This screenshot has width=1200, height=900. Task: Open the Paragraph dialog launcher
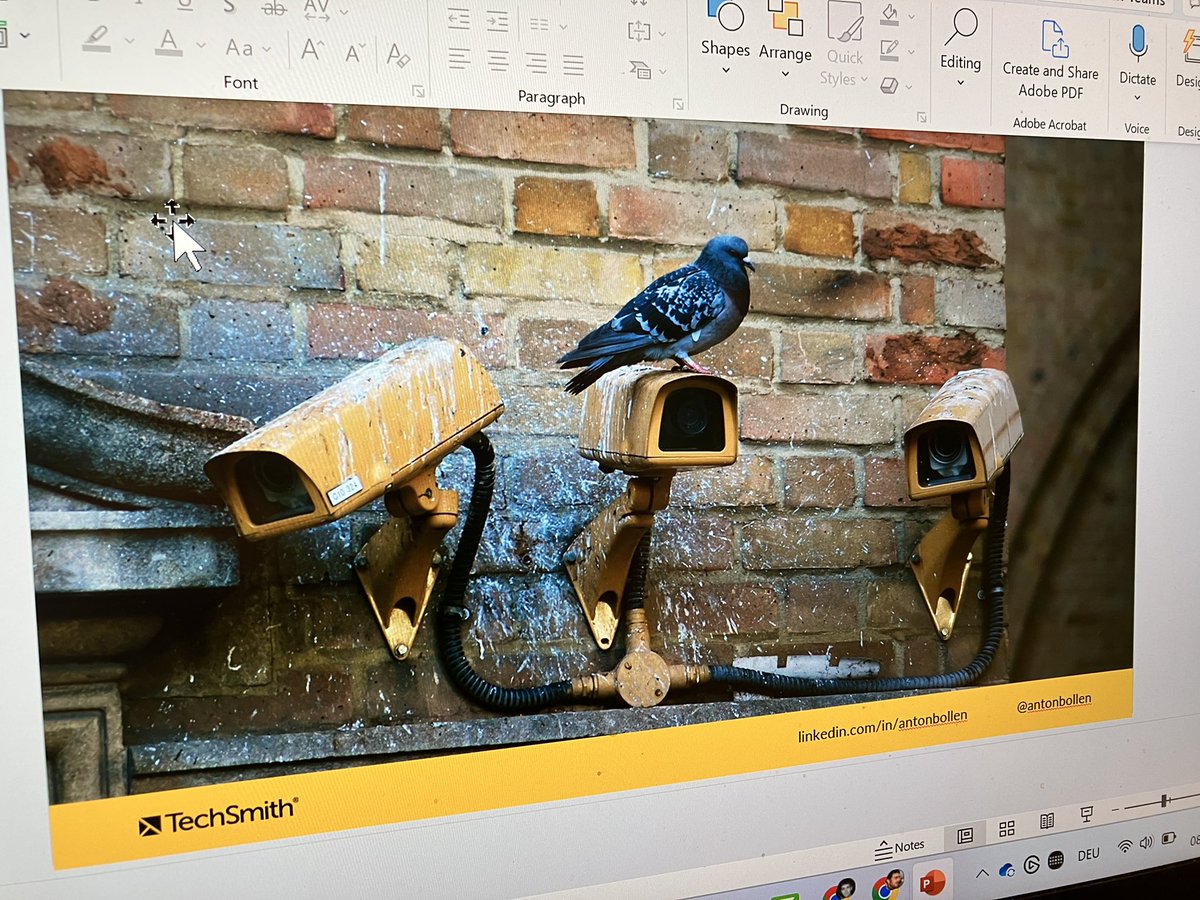(678, 104)
